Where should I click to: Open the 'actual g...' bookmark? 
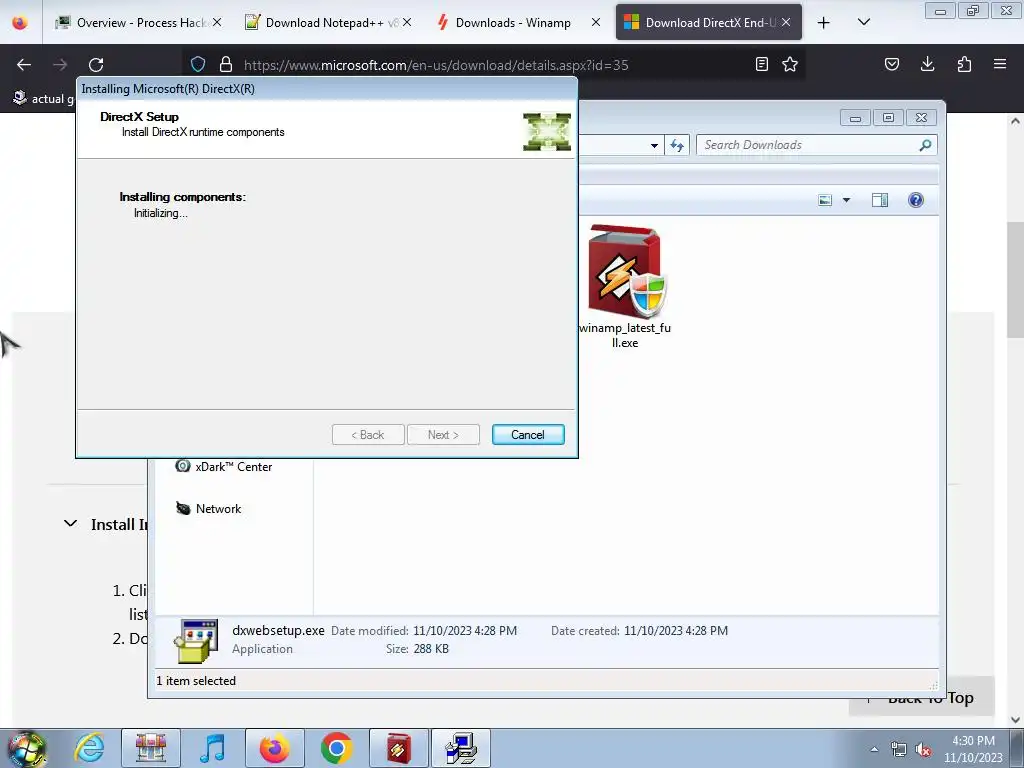pos(43,99)
